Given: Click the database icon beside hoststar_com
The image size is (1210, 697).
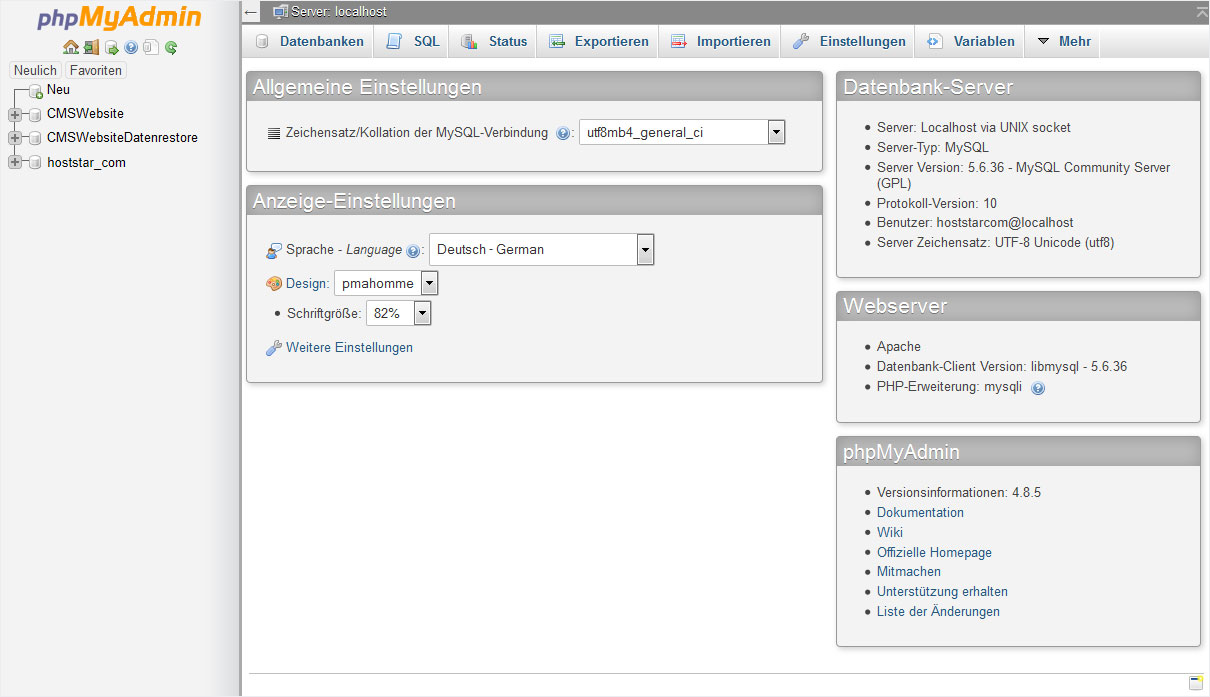Looking at the screenshot, I should [x=36, y=163].
